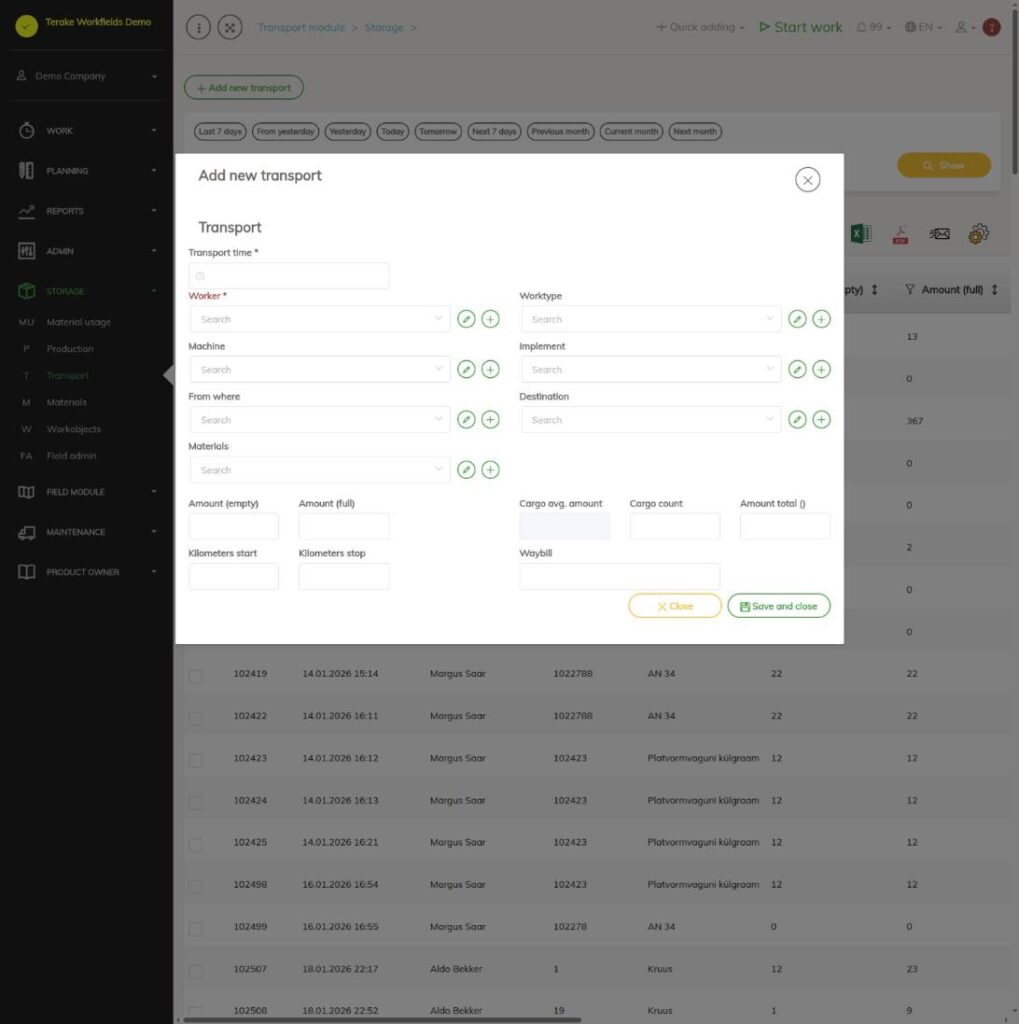Select checkbox for row 102424
This screenshot has width=1019, height=1024.
[x=195, y=803]
